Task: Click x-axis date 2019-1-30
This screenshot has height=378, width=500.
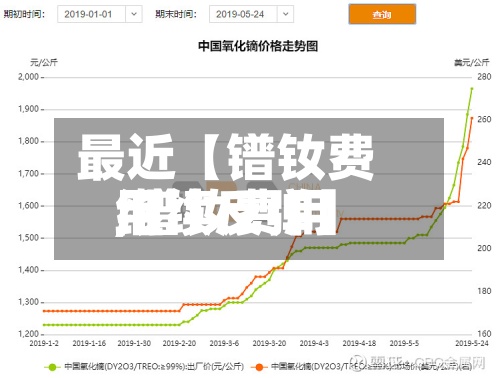Action: (x=134, y=343)
